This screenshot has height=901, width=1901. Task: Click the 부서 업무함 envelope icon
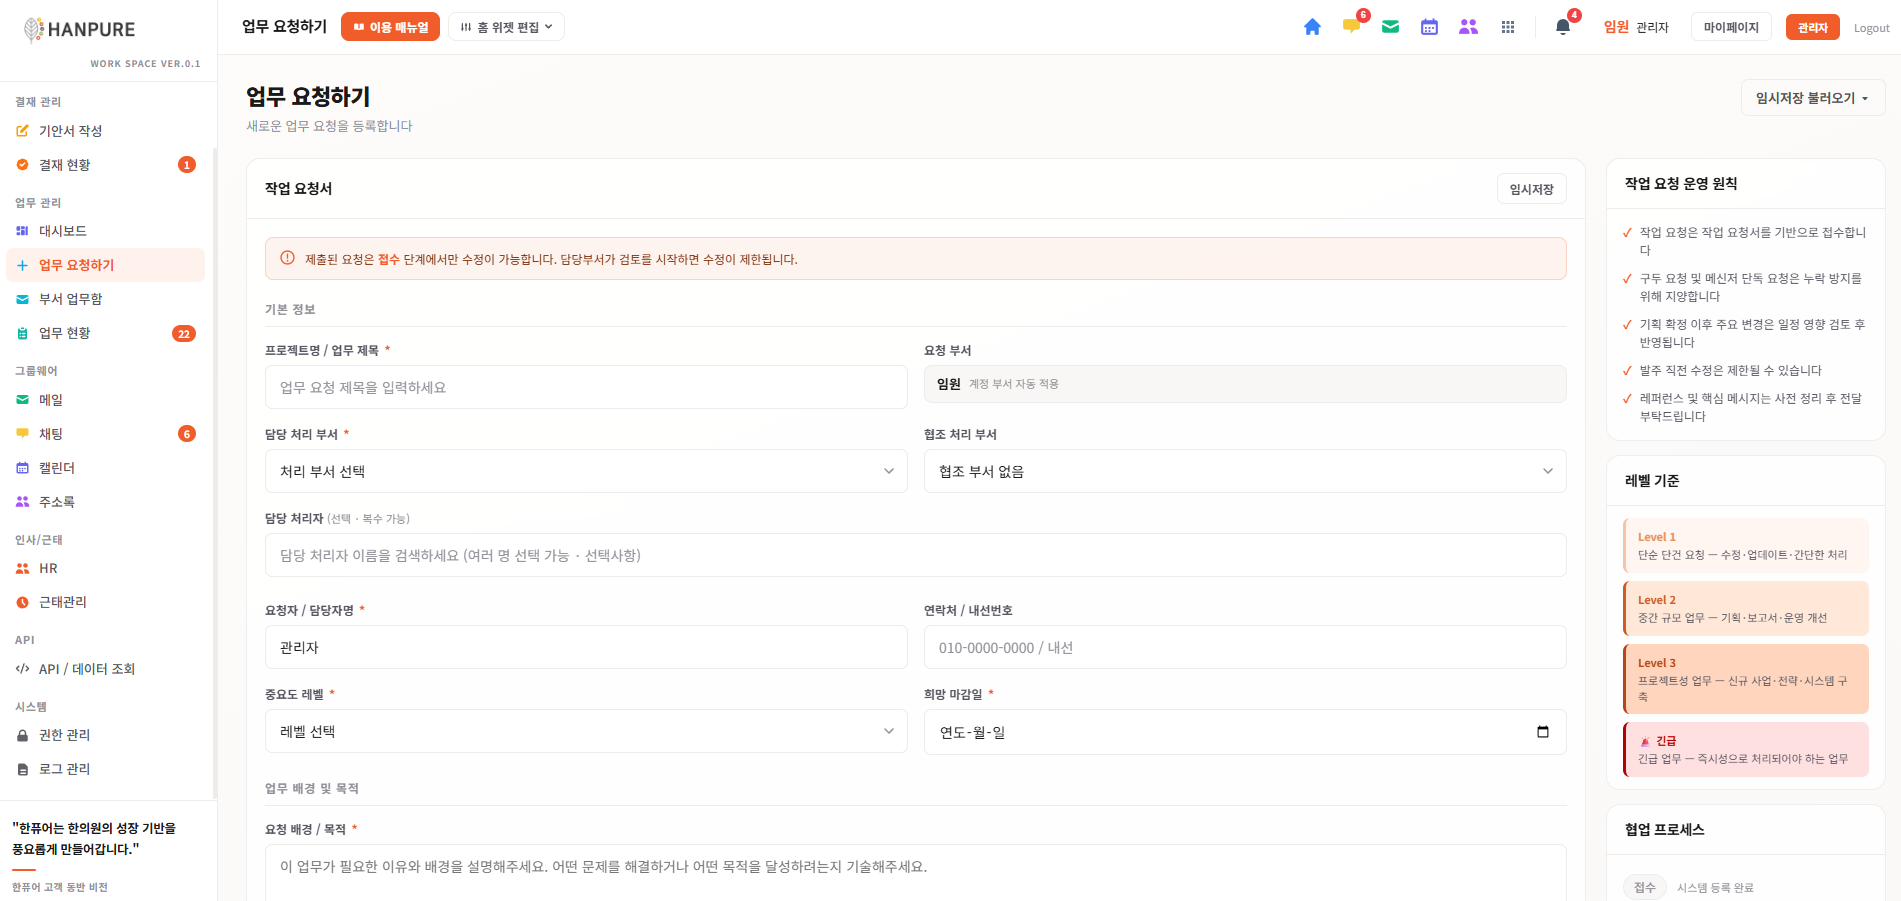22,299
